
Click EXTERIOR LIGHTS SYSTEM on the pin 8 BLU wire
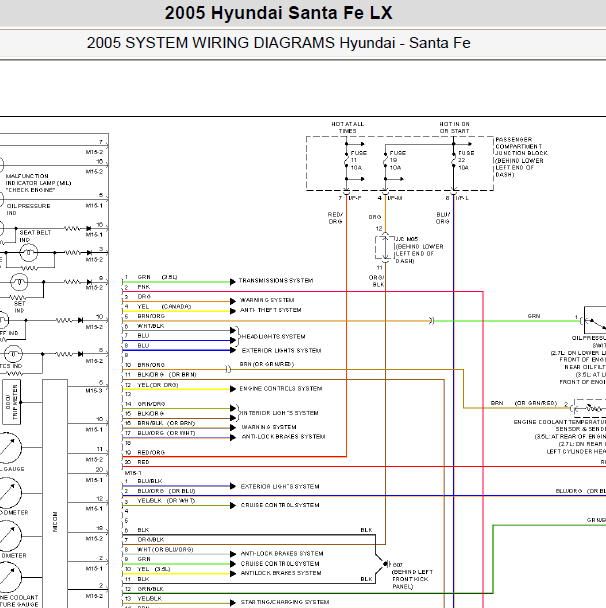[281, 351]
